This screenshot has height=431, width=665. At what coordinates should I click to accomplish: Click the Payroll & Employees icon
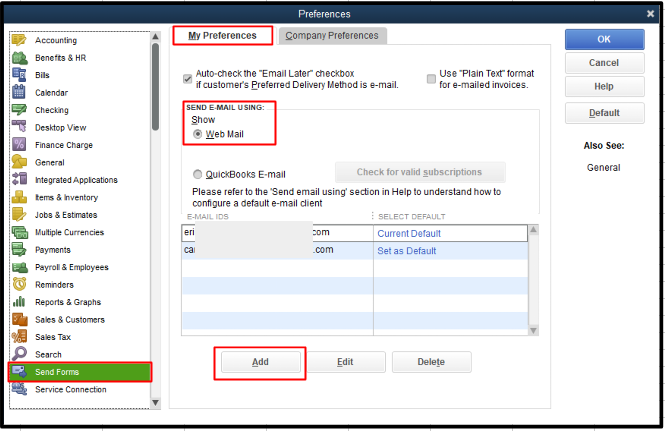[20, 267]
